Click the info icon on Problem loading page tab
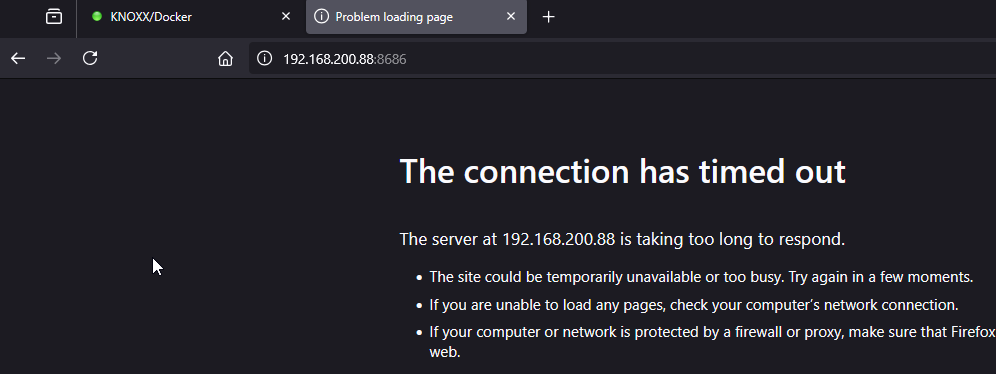The image size is (996, 374). coord(321,17)
